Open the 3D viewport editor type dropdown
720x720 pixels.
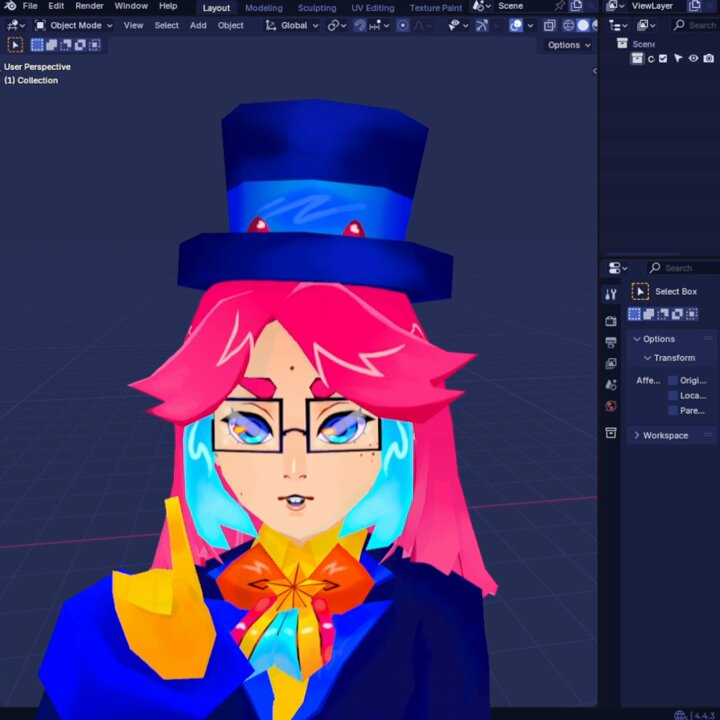(x=16, y=25)
